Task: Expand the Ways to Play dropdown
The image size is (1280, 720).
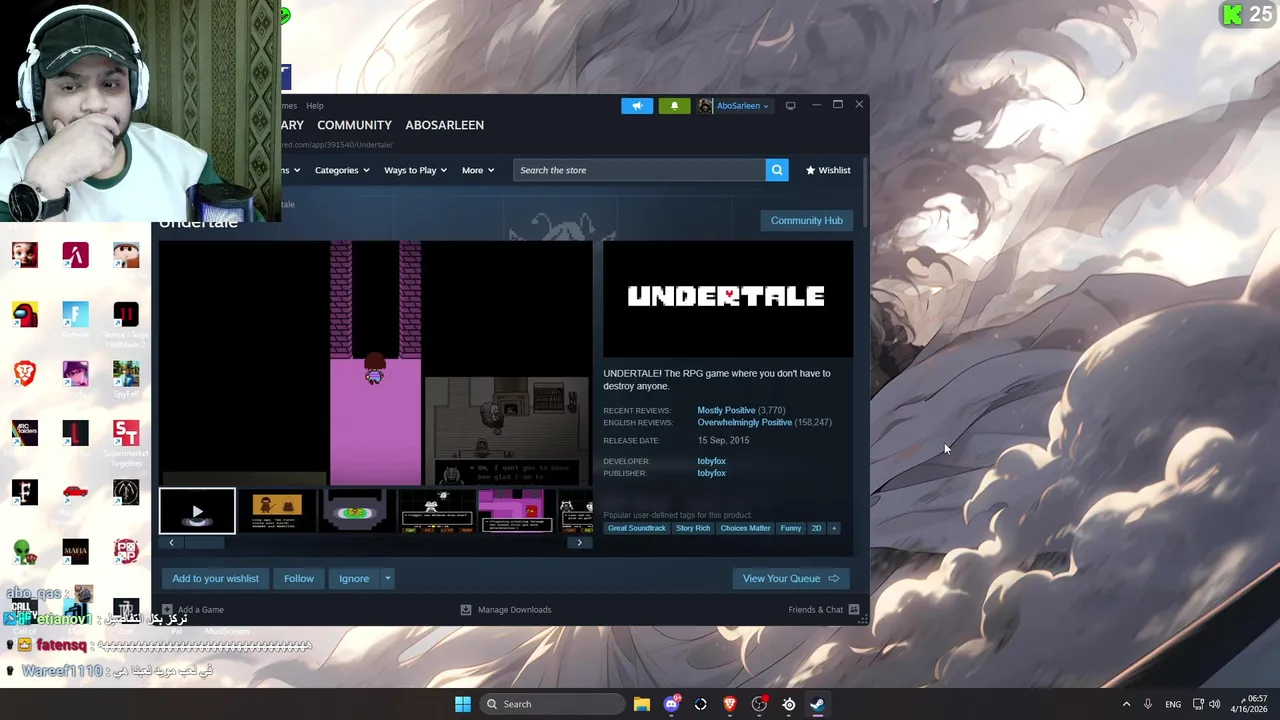Action: (416, 170)
